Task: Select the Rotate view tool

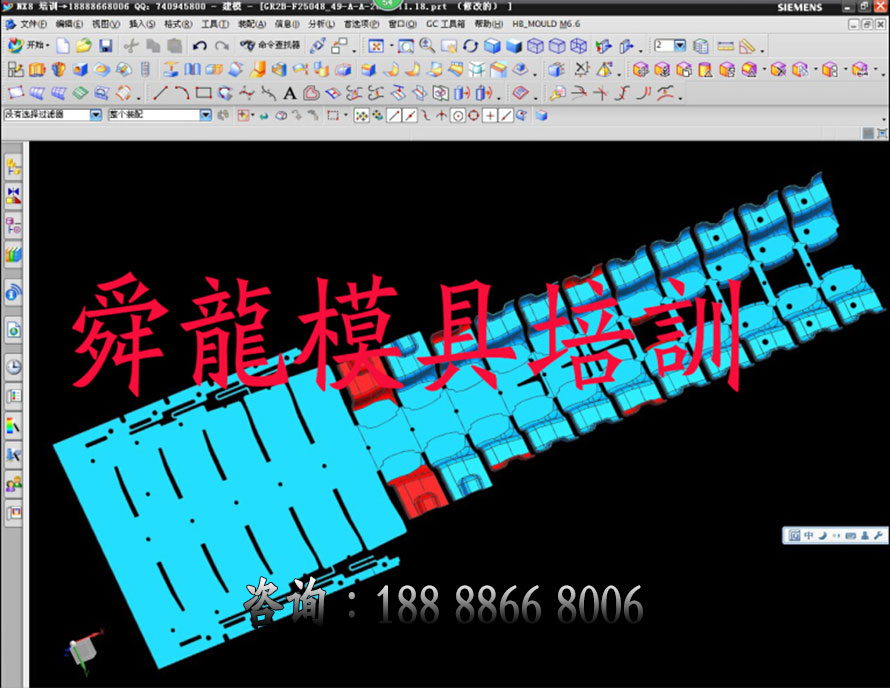Action: pos(470,46)
